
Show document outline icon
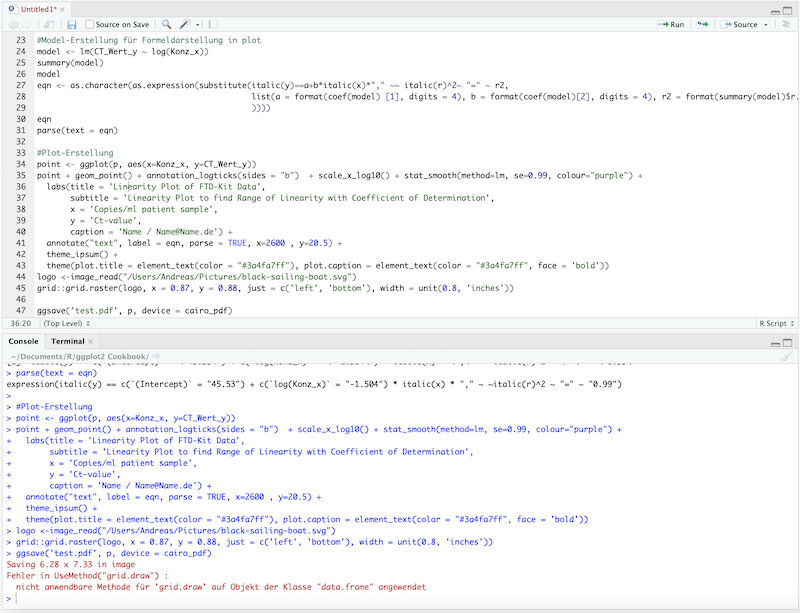(787, 24)
